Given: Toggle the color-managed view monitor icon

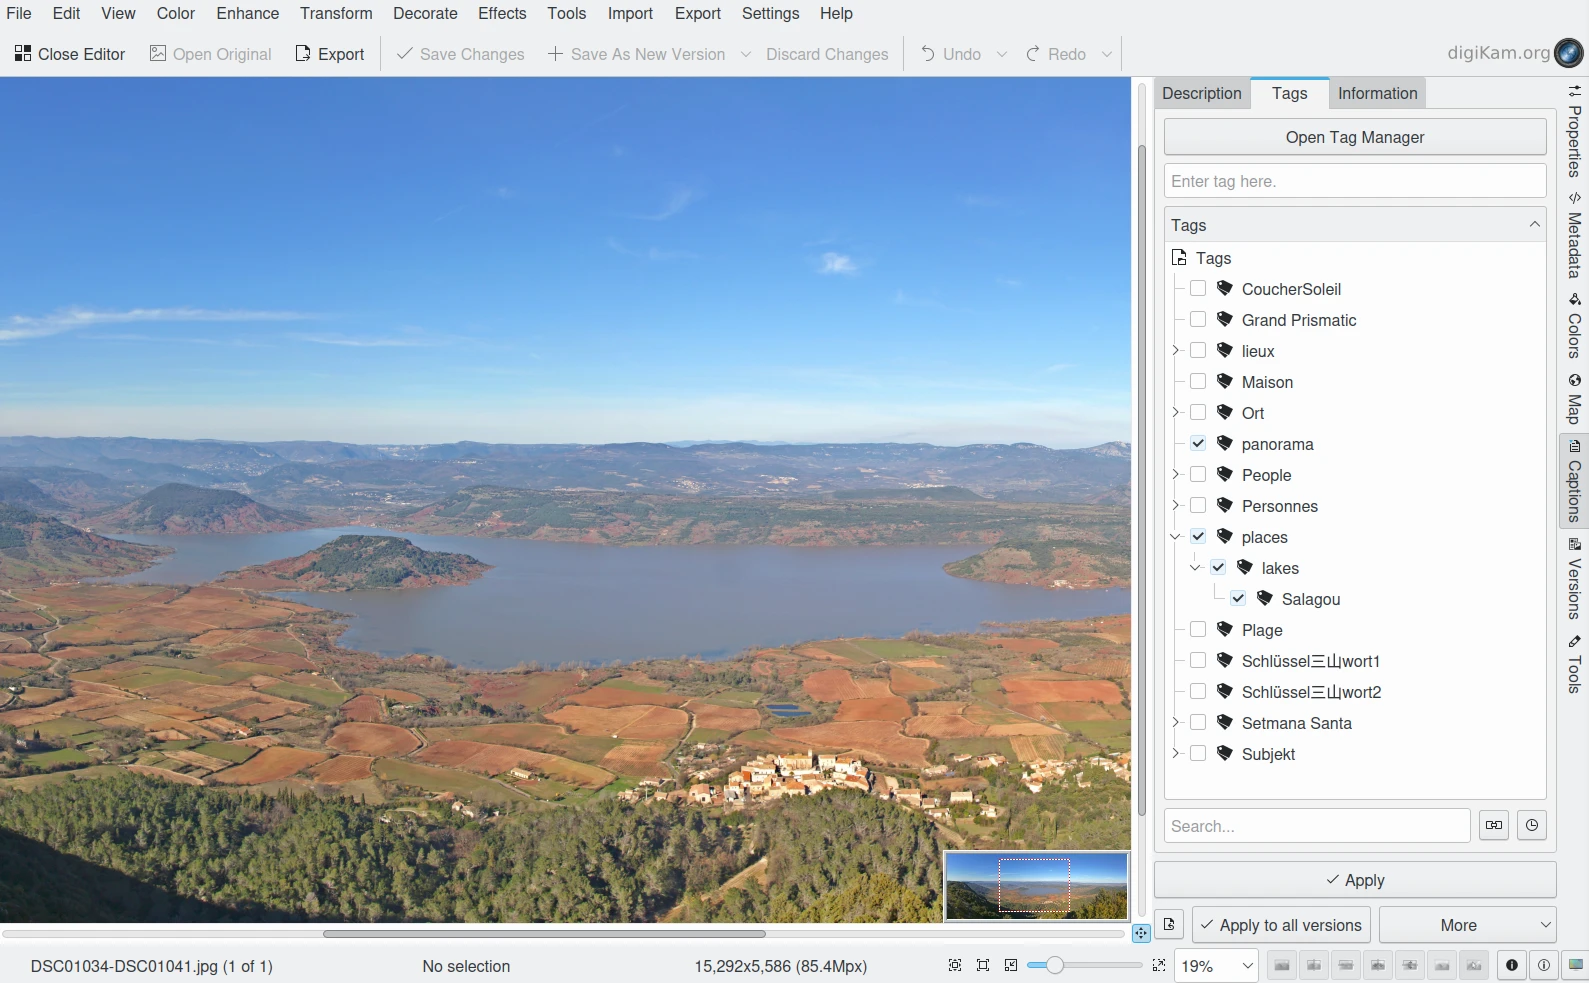Looking at the screenshot, I should (x=1575, y=965).
